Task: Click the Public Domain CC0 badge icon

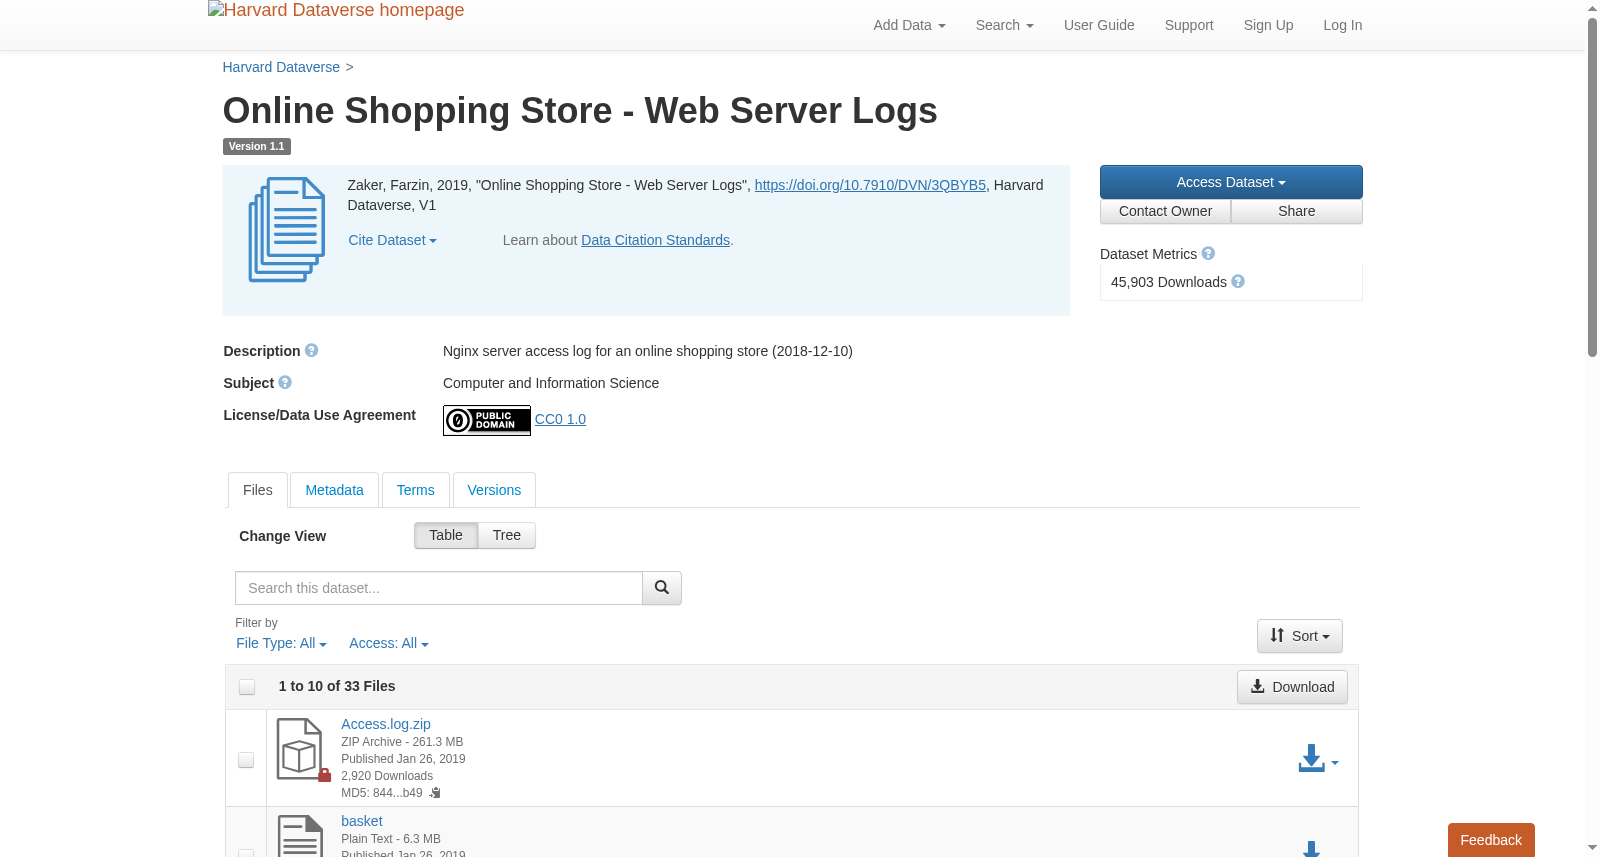Action: pyautogui.click(x=487, y=420)
